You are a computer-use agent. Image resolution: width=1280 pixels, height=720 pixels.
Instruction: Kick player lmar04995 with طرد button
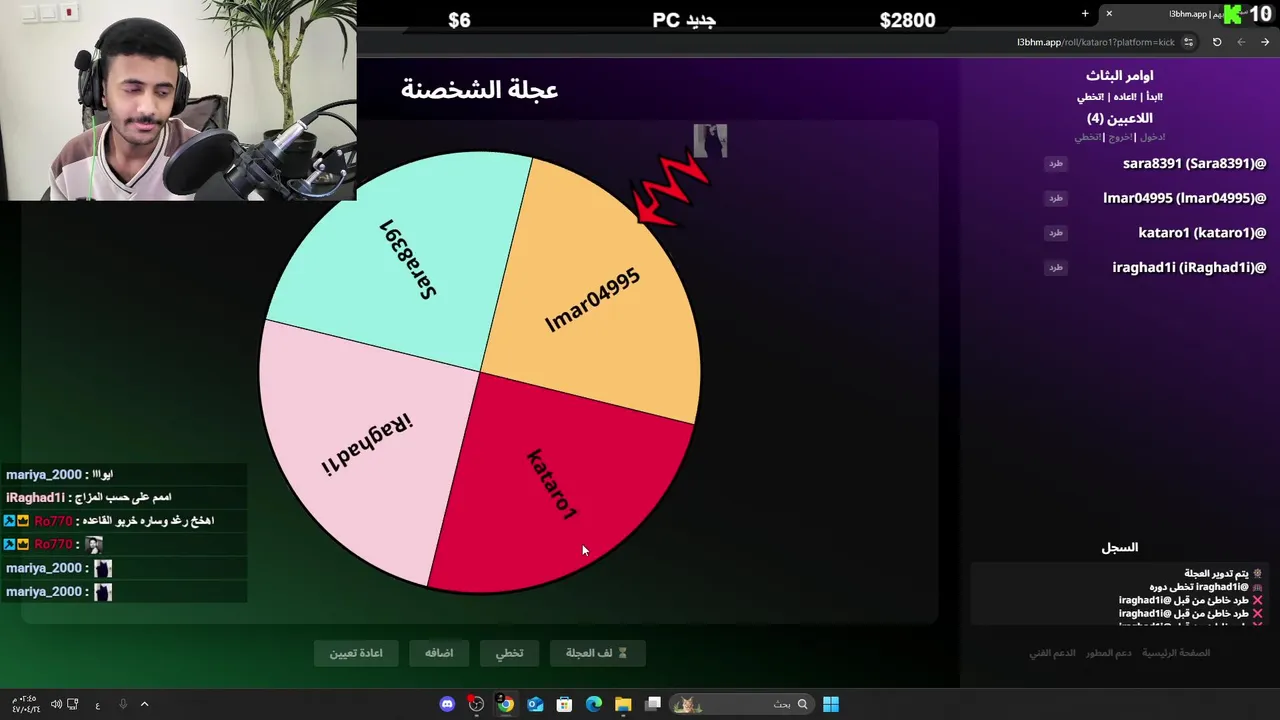point(1055,198)
